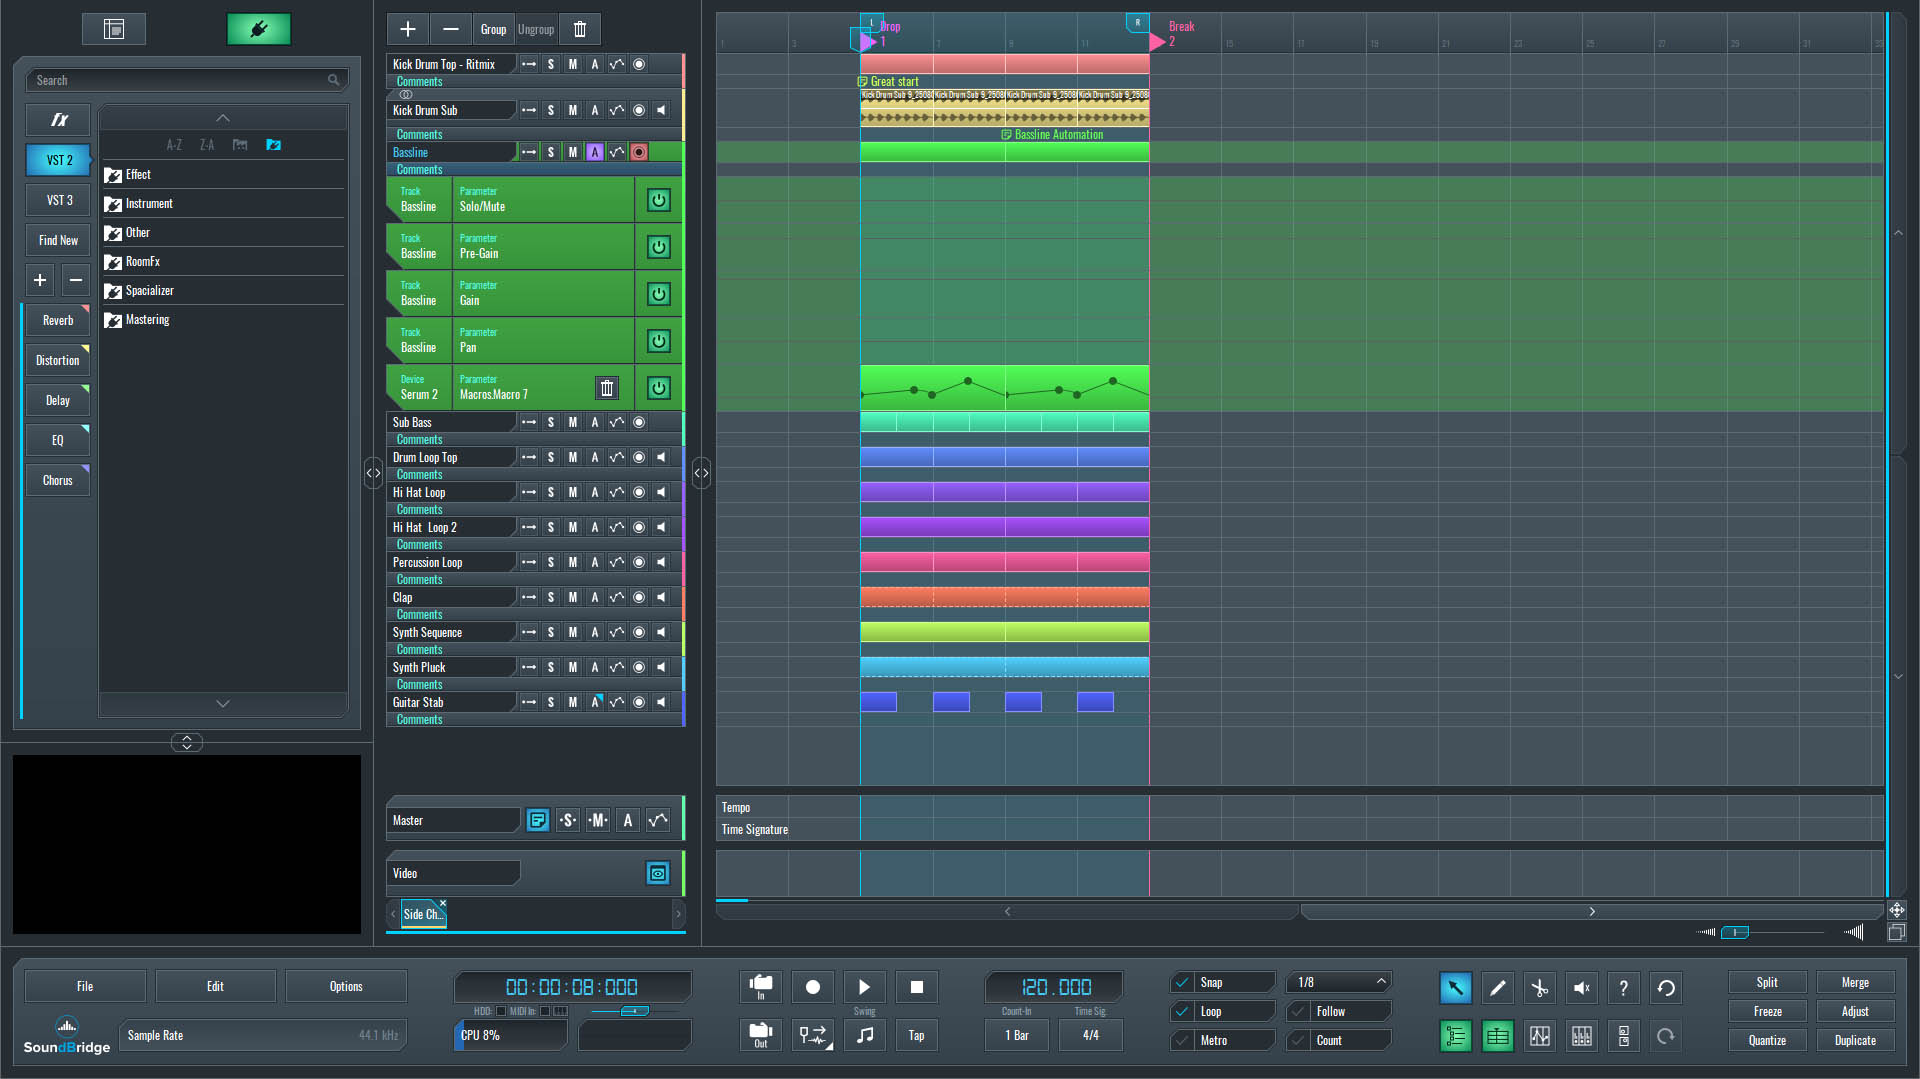The width and height of the screenshot is (1920, 1079).
Task: Open Master automation curve icon
Action: tap(658, 820)
